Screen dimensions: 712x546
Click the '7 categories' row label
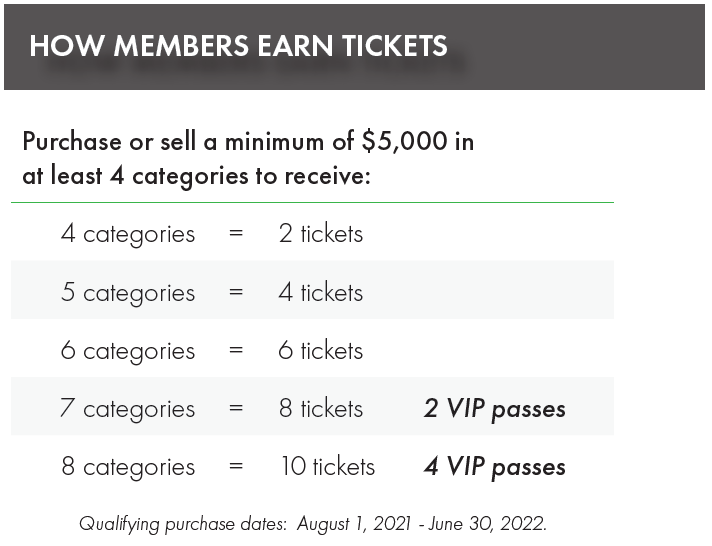point(127,409)
